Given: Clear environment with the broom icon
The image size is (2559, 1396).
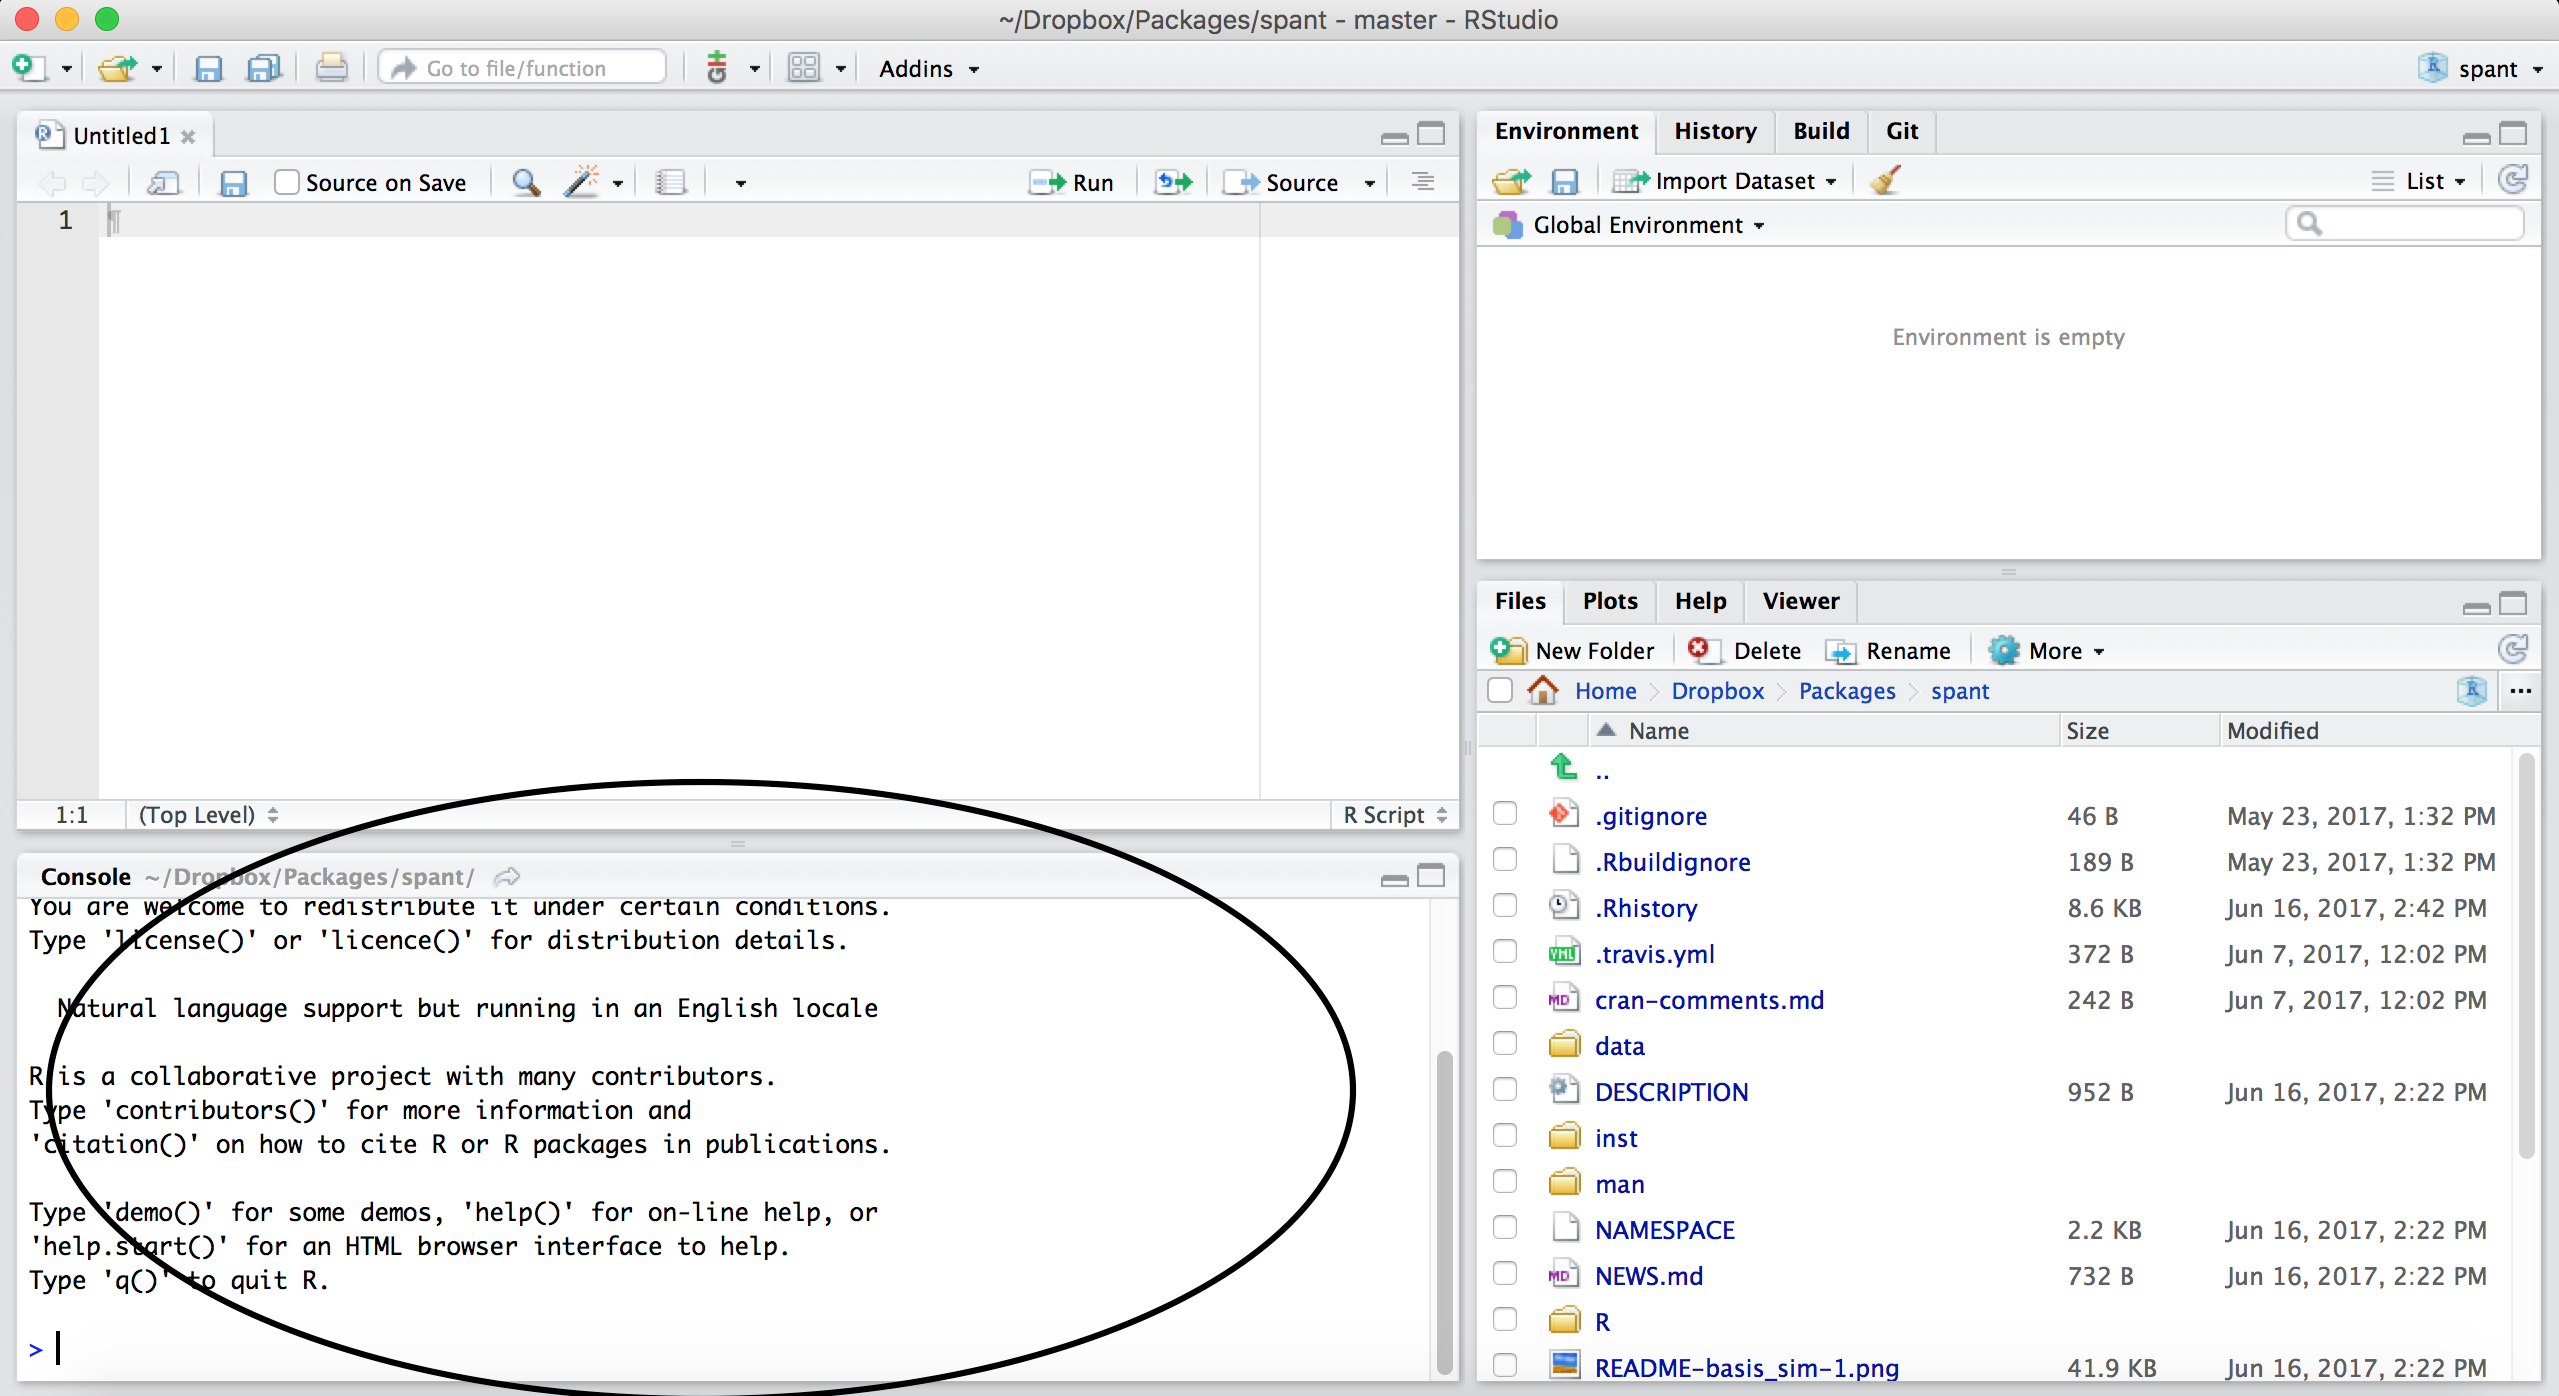Looking at the screenshot, I should tap(1885, 181).
